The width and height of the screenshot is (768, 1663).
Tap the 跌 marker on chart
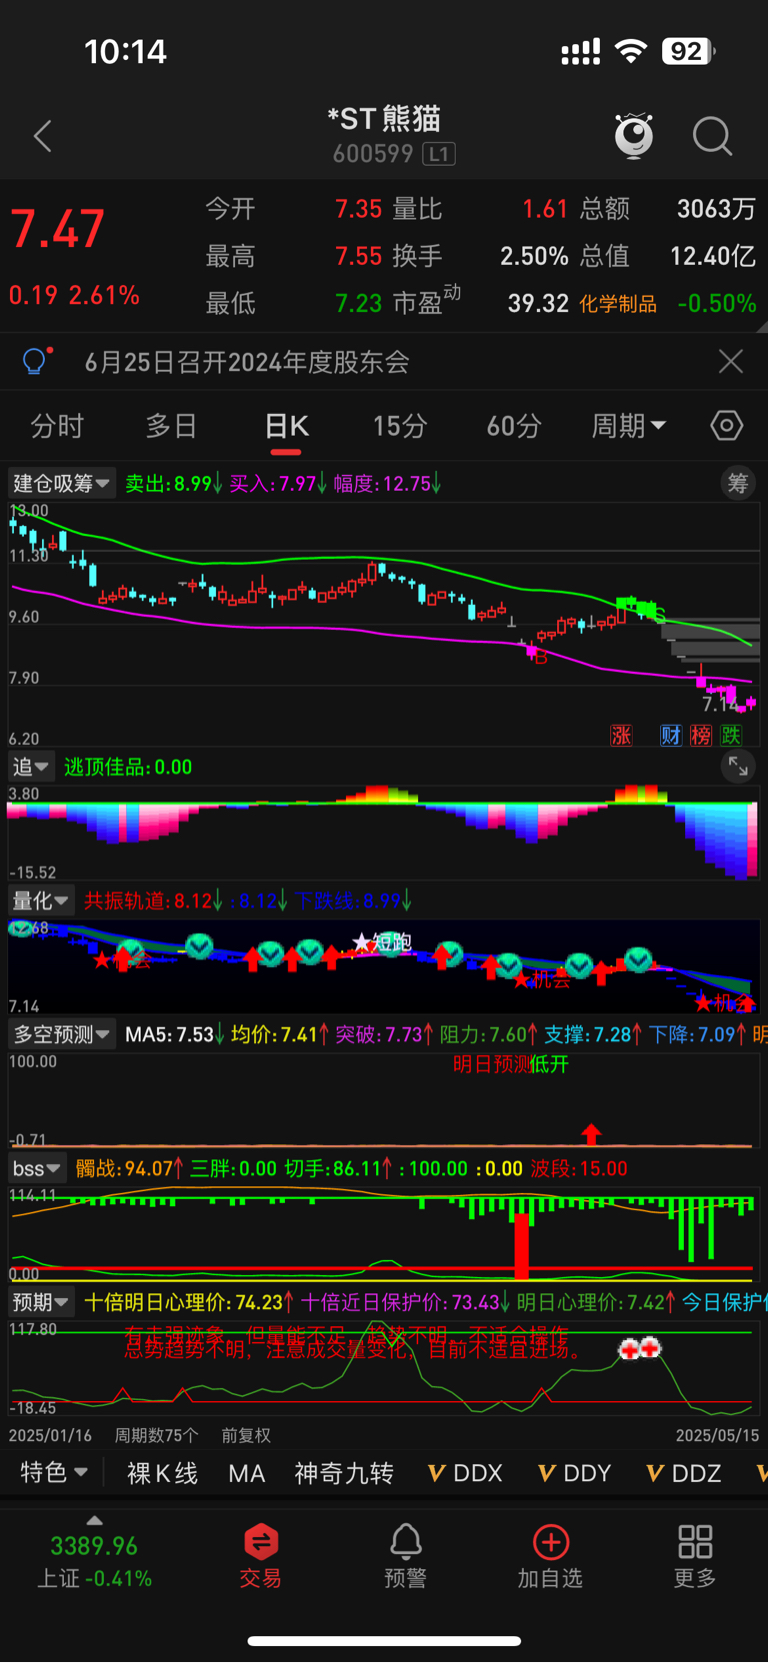731,735
